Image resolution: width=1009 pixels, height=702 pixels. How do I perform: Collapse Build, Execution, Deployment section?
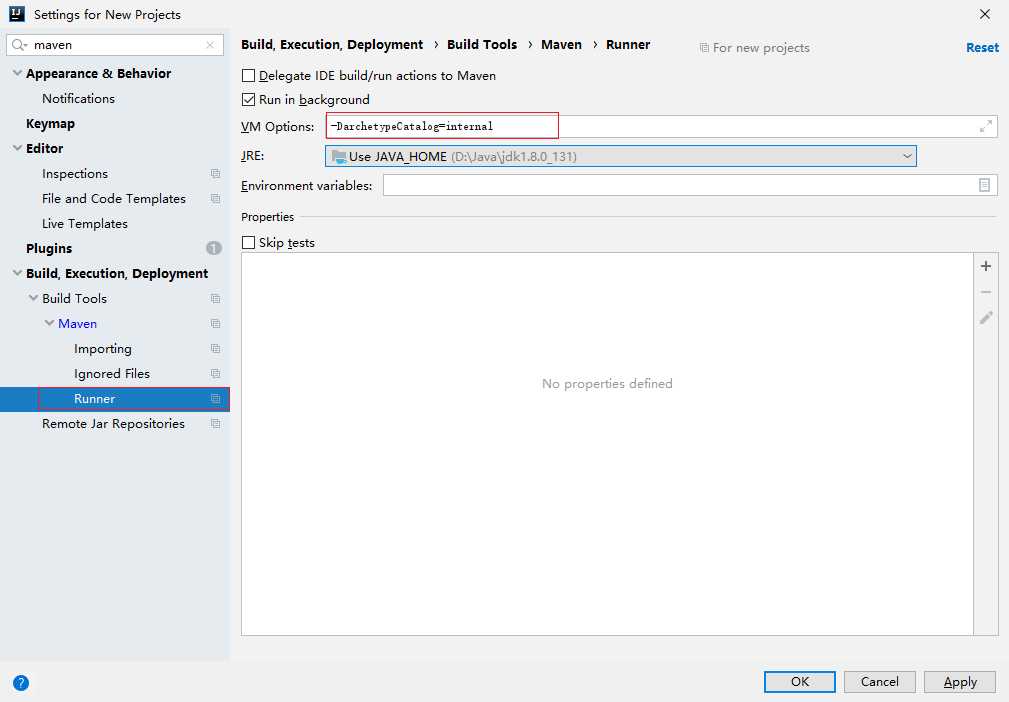pyautogui.click(x=17, y=273)
